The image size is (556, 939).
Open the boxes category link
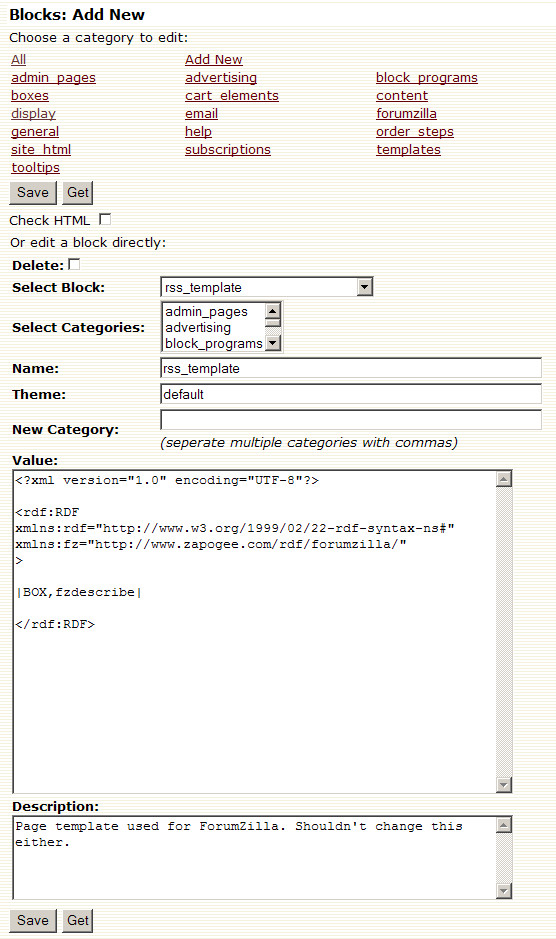(x=30, y=96)
